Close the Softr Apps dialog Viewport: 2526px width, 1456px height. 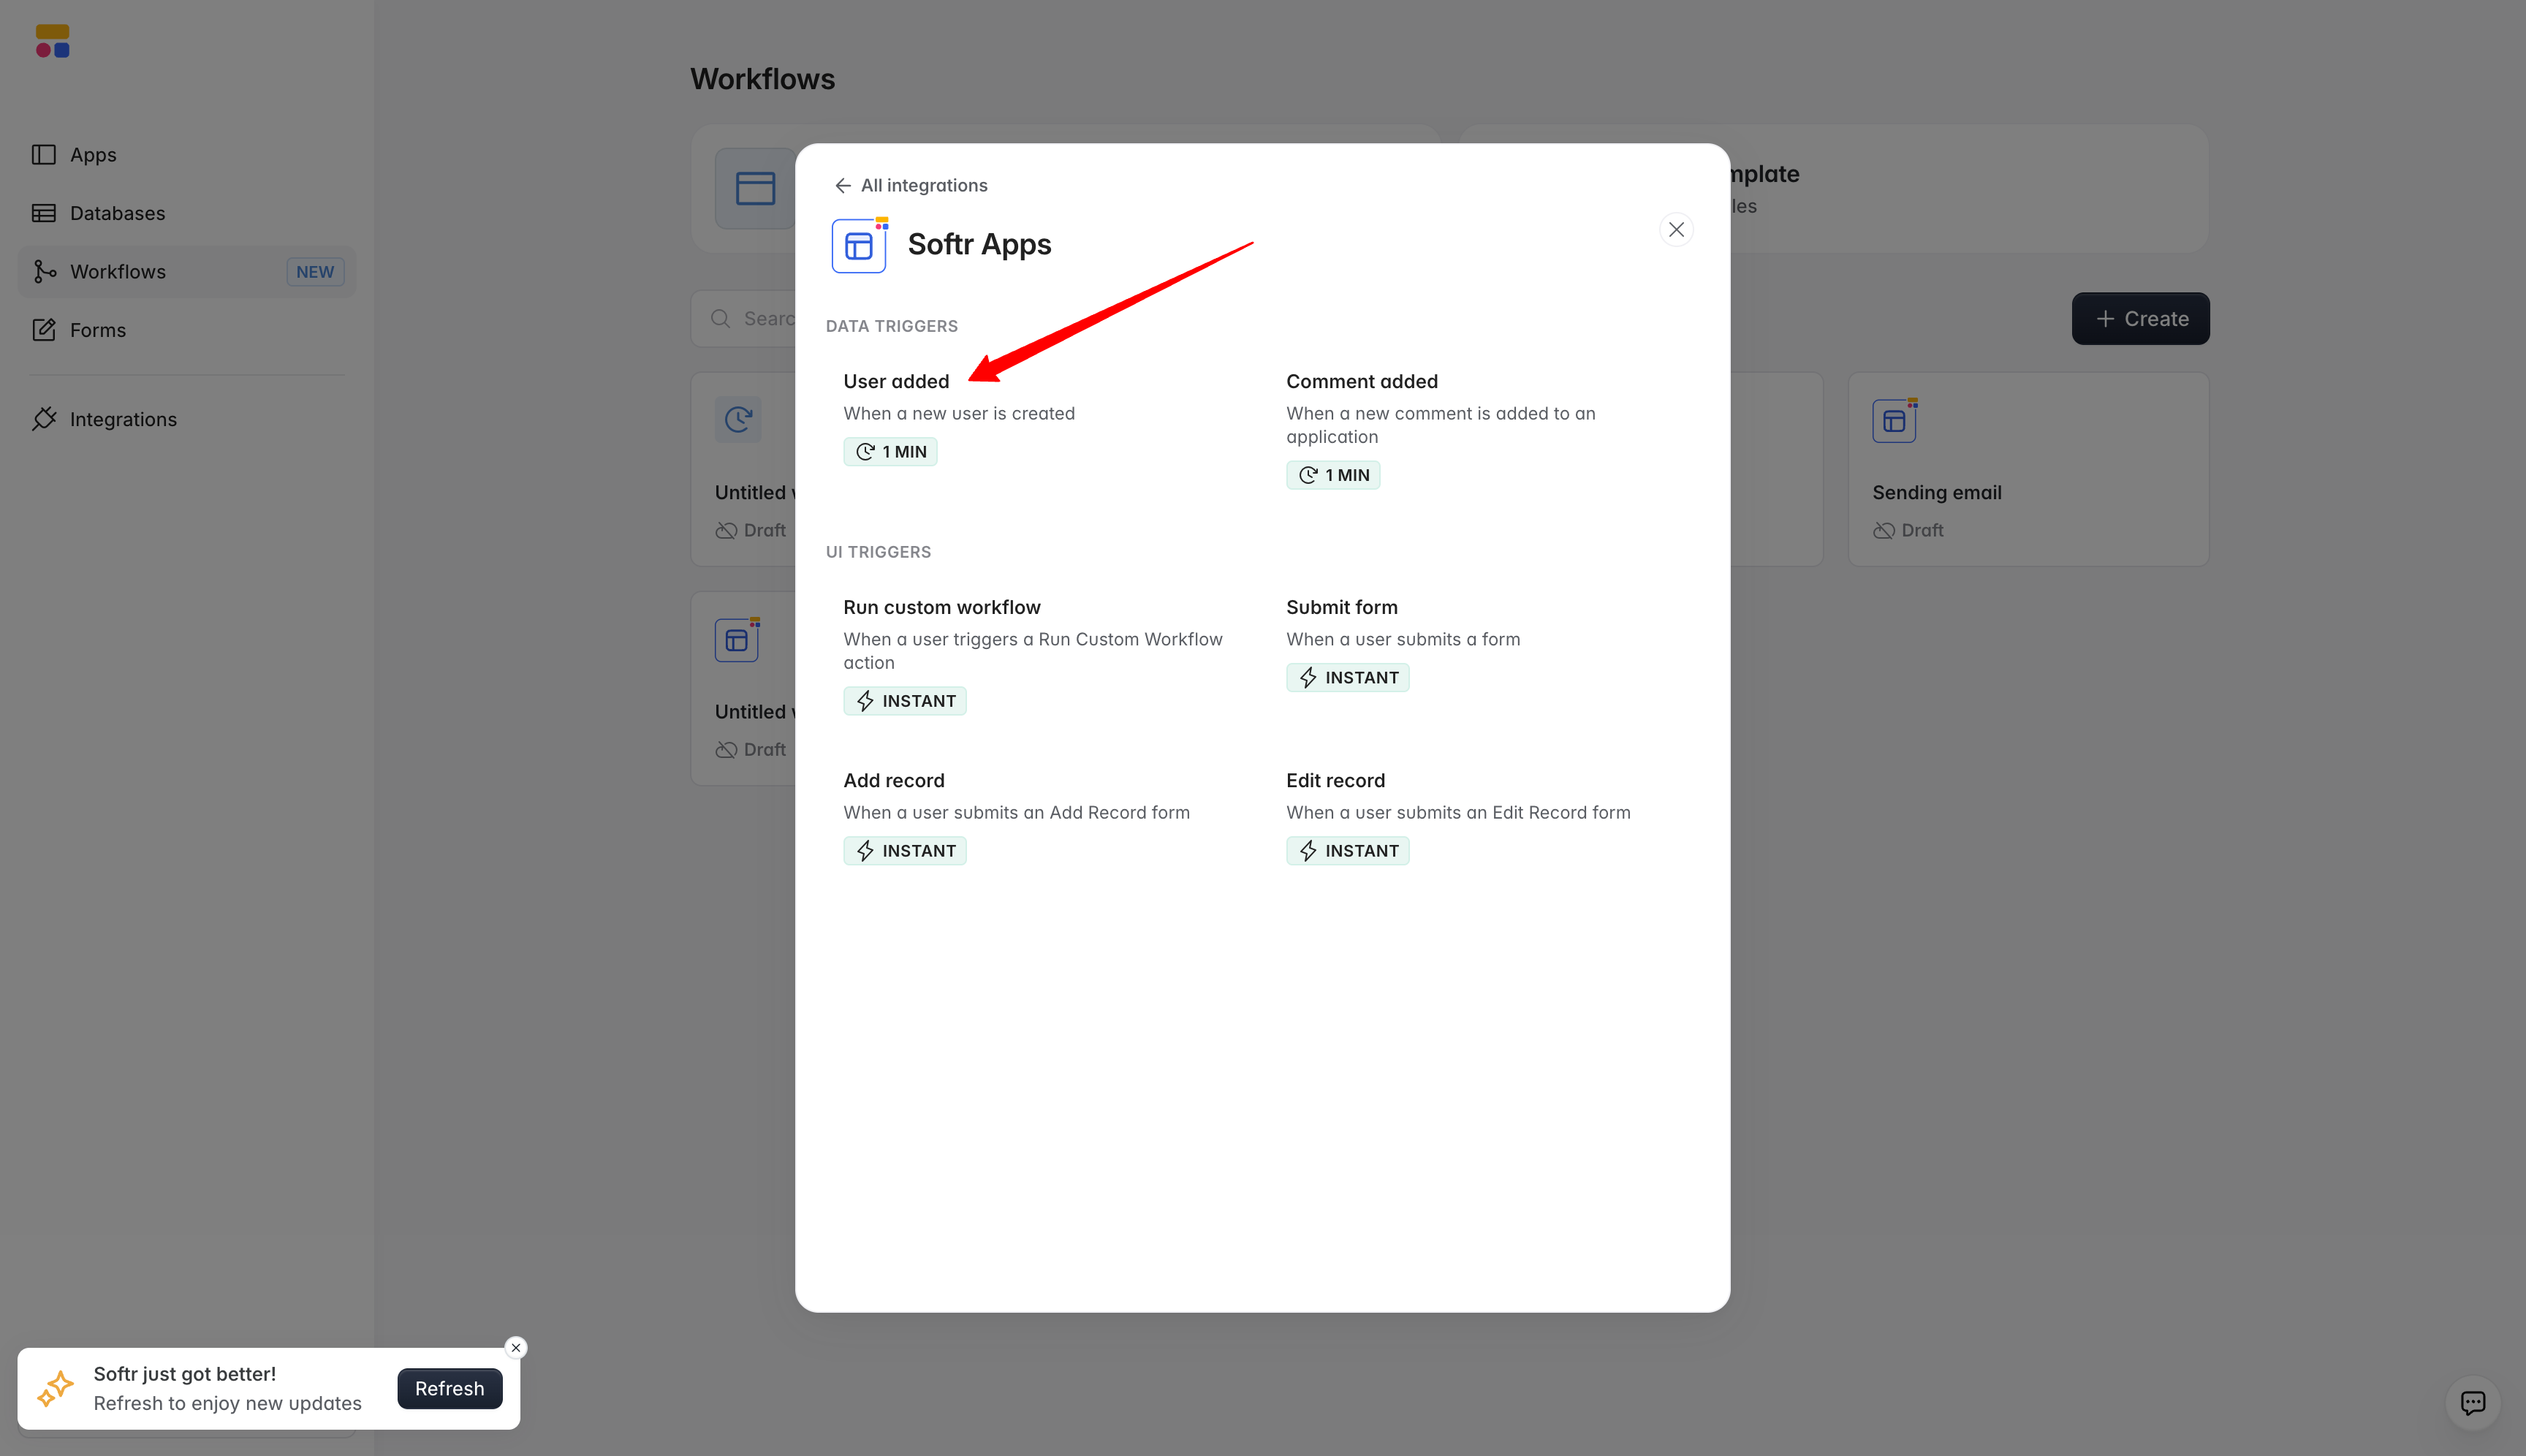tap(1676, 230)
